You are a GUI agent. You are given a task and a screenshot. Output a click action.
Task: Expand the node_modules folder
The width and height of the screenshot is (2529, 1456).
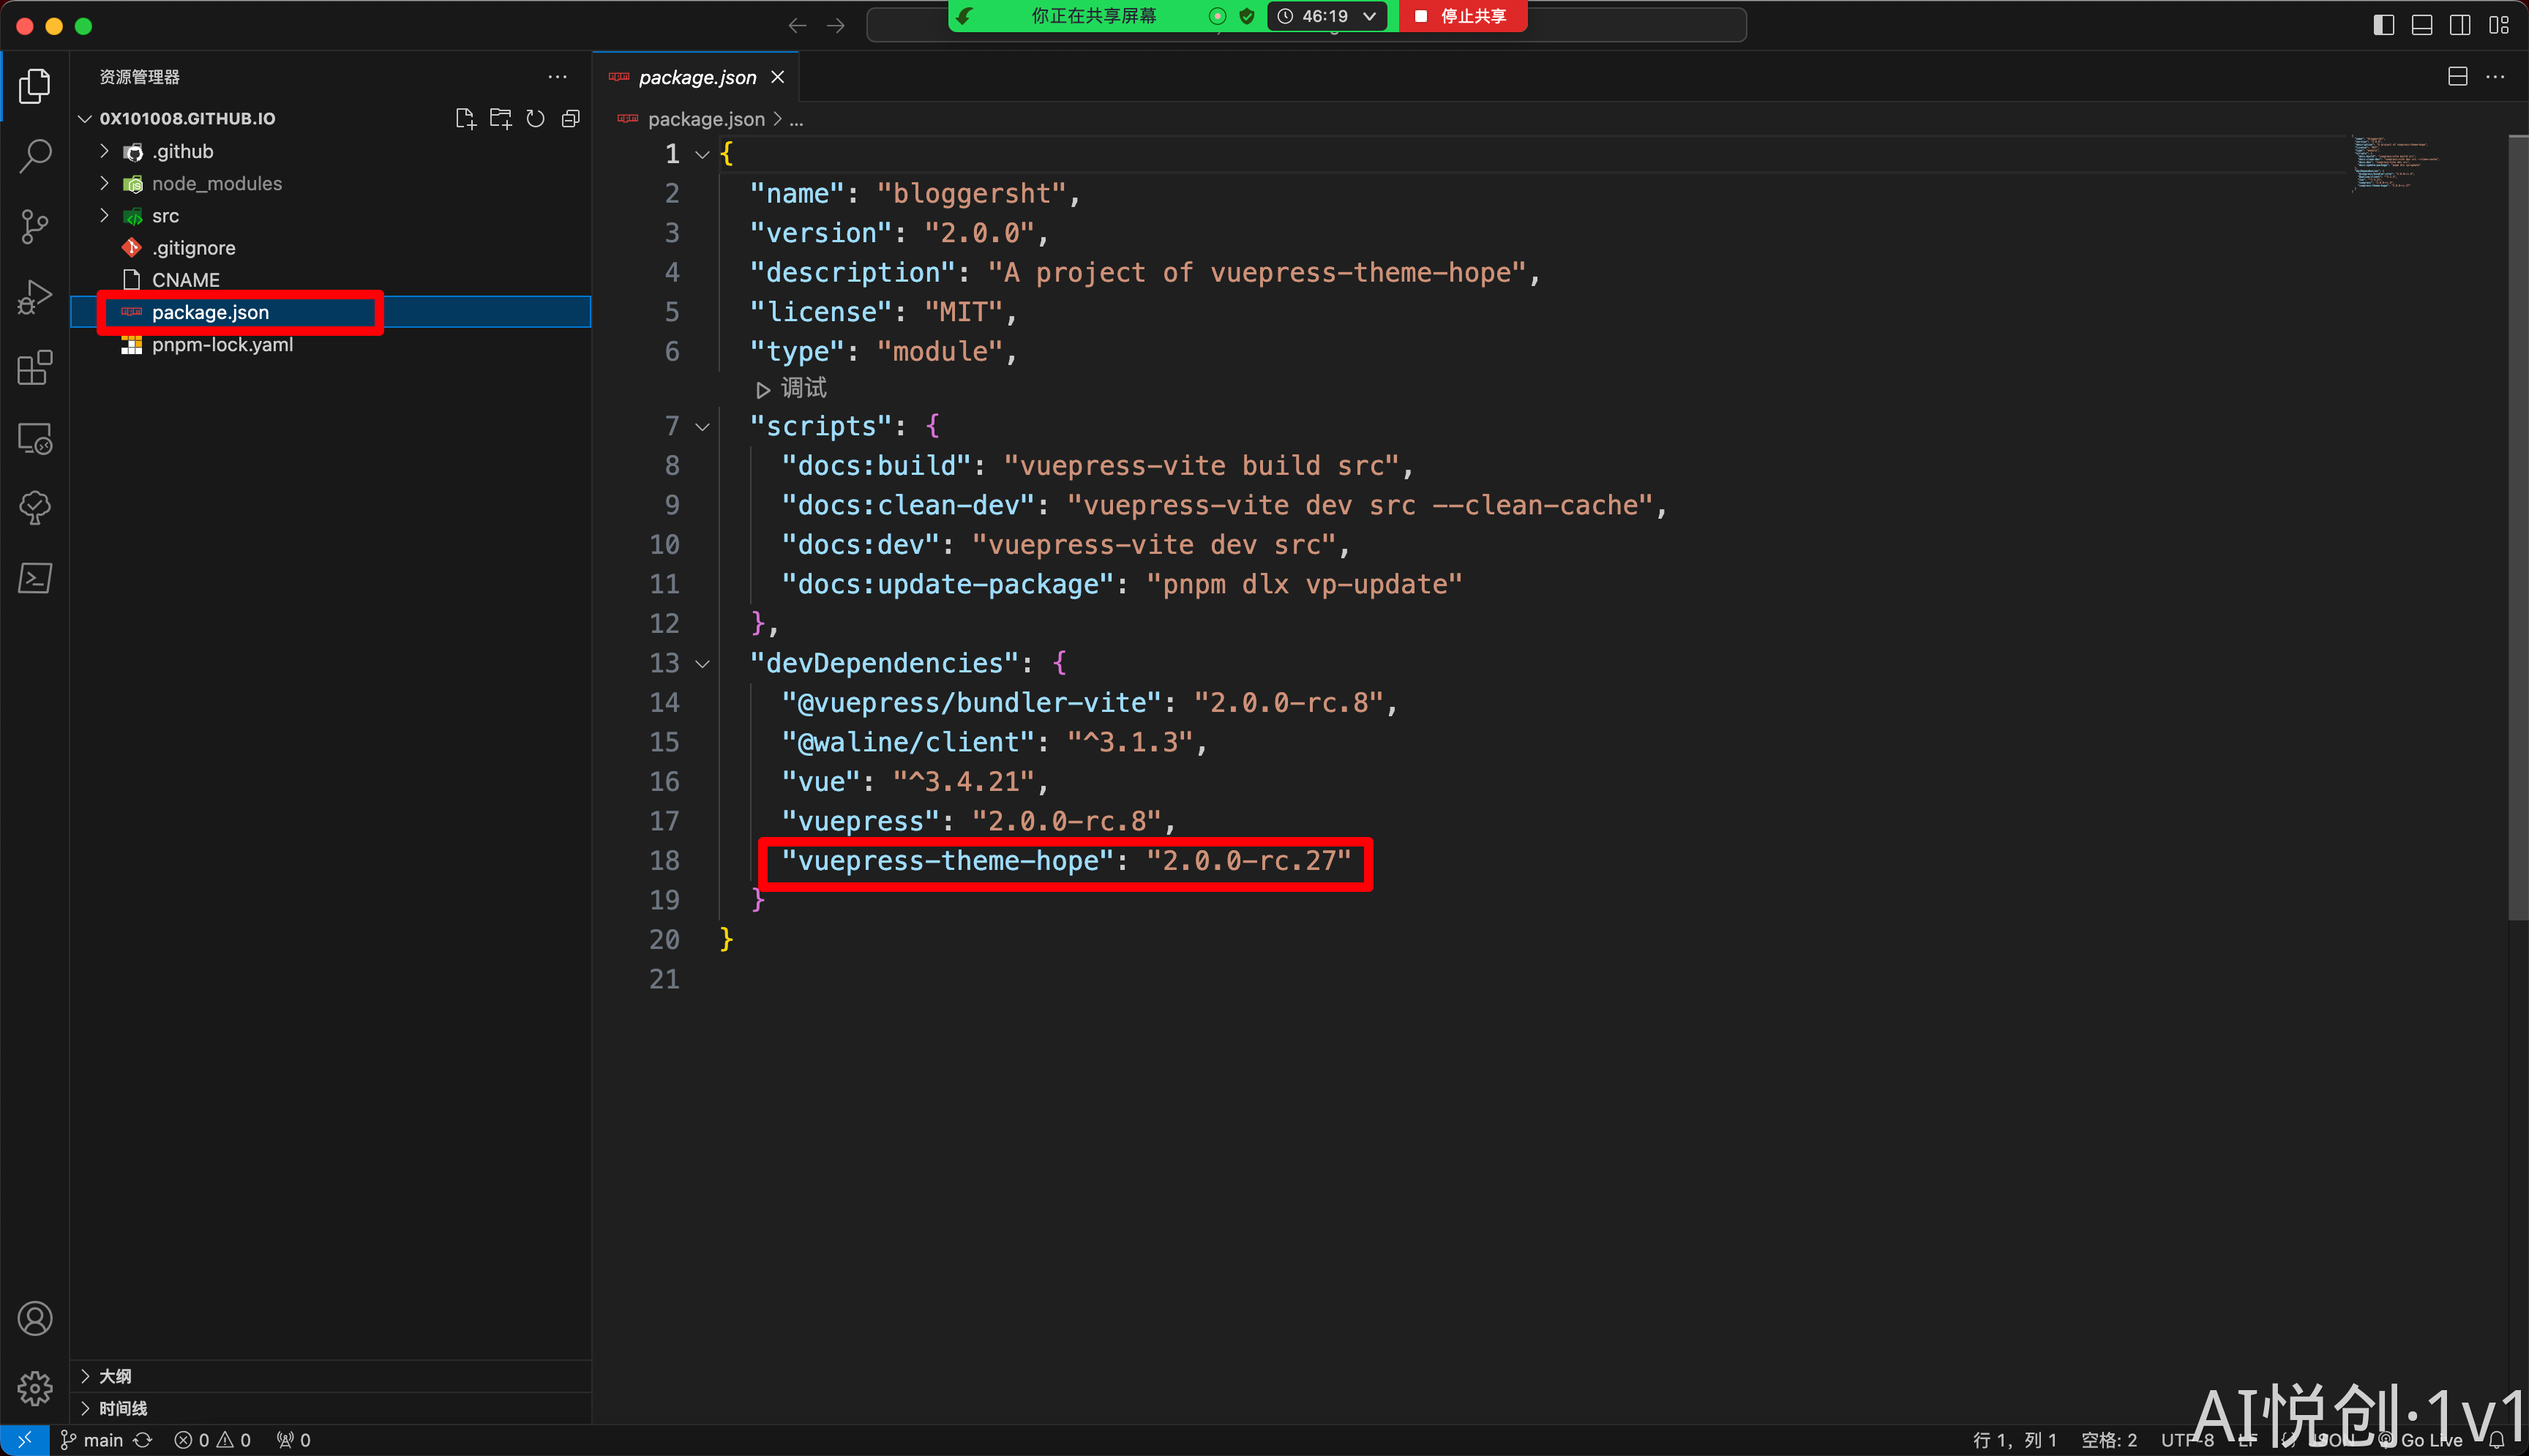point(216,183)
